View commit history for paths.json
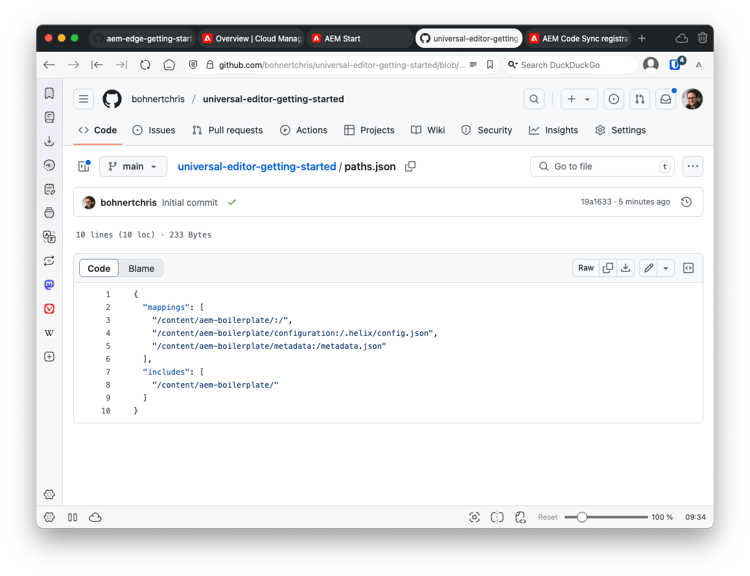Image resolution: width=750 pixels, height=576 pixels. [686, 202]
